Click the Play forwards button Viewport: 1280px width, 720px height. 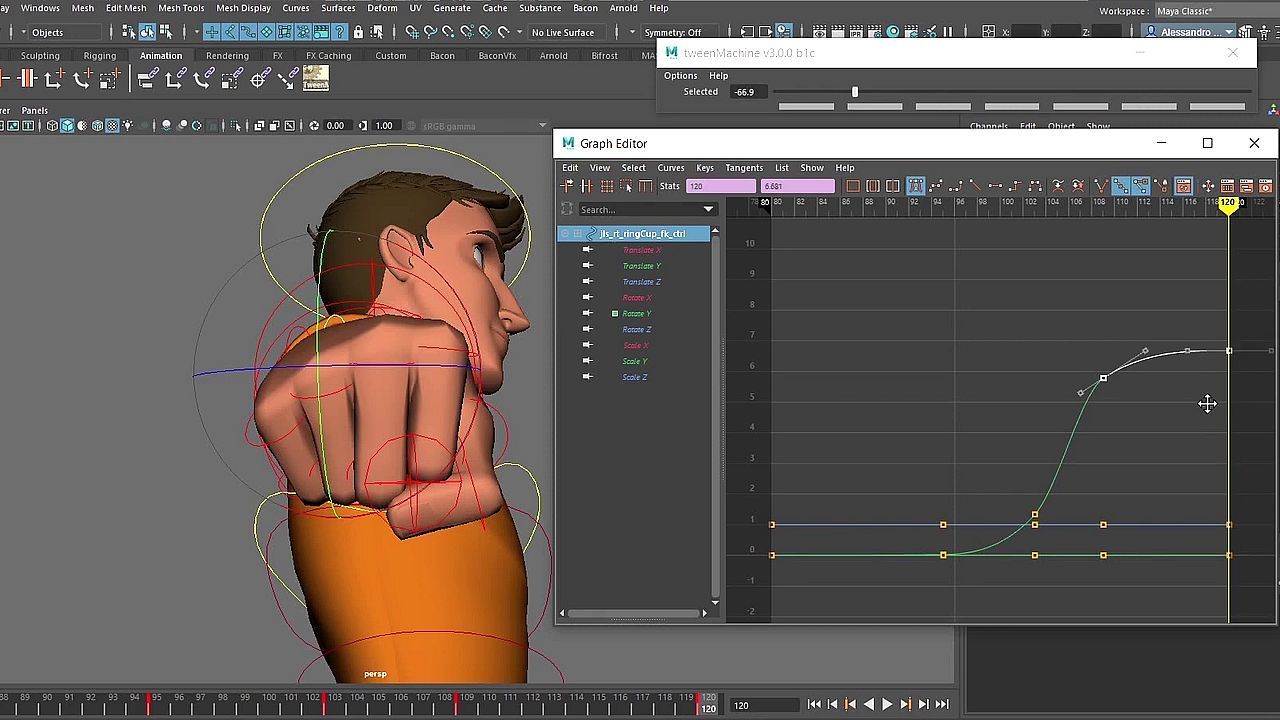tap(886, 705)
